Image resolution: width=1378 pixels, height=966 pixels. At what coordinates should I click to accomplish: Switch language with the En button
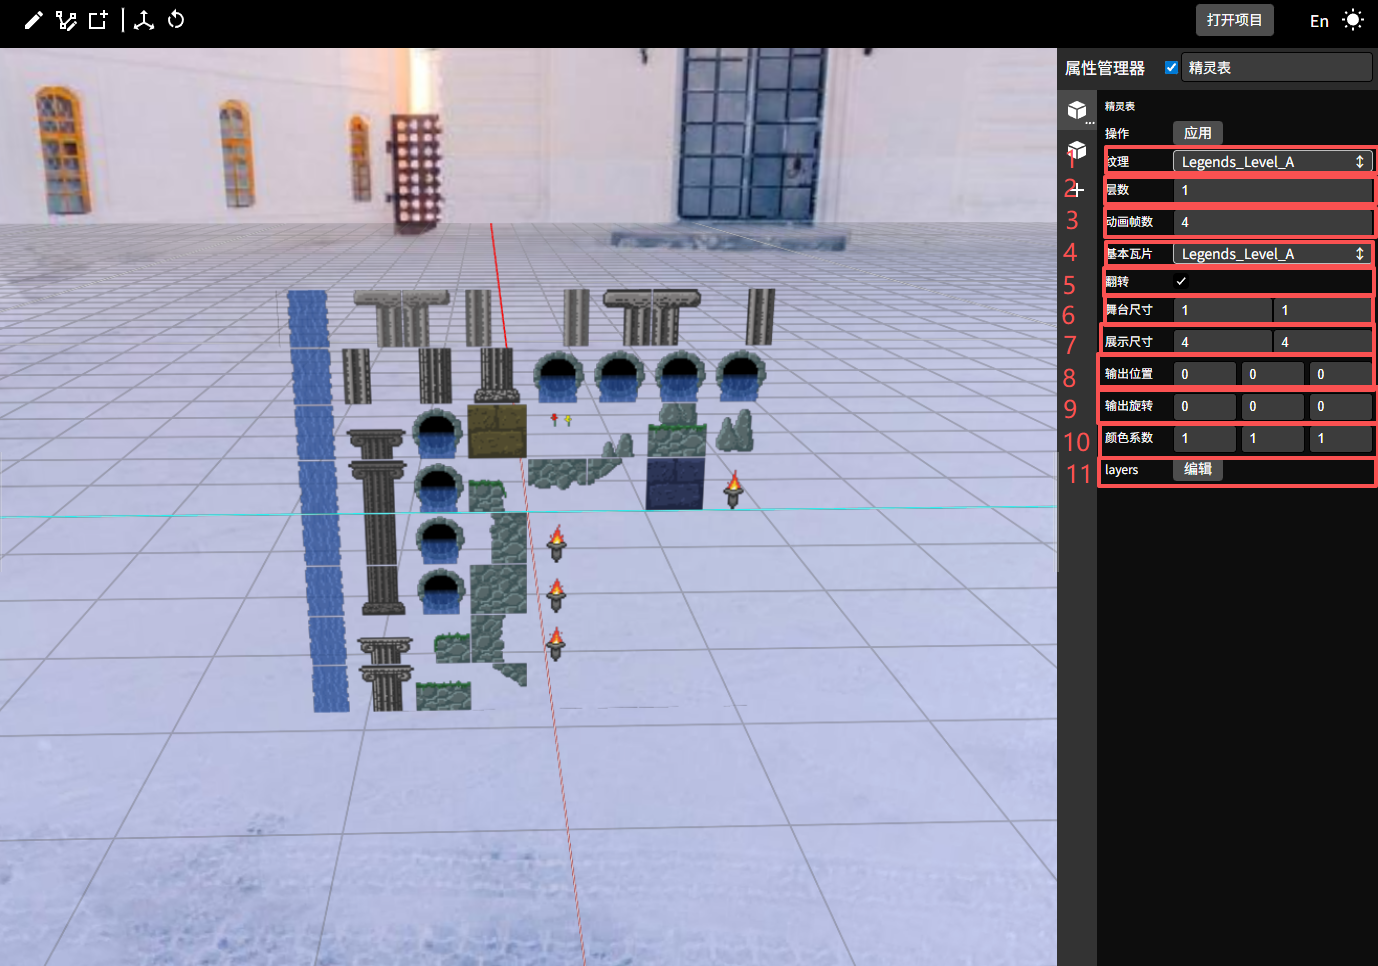[1319, 21]
